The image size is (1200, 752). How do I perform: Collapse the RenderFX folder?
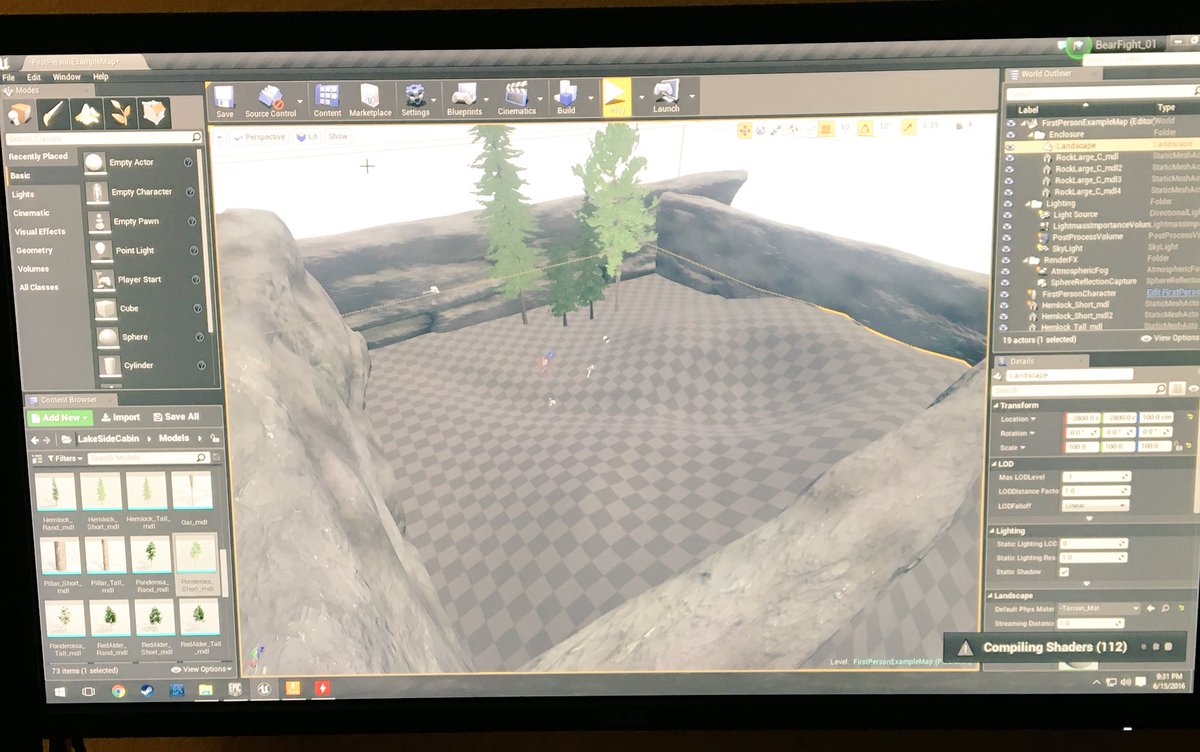pyautogui.click(x=1024, y=259)
